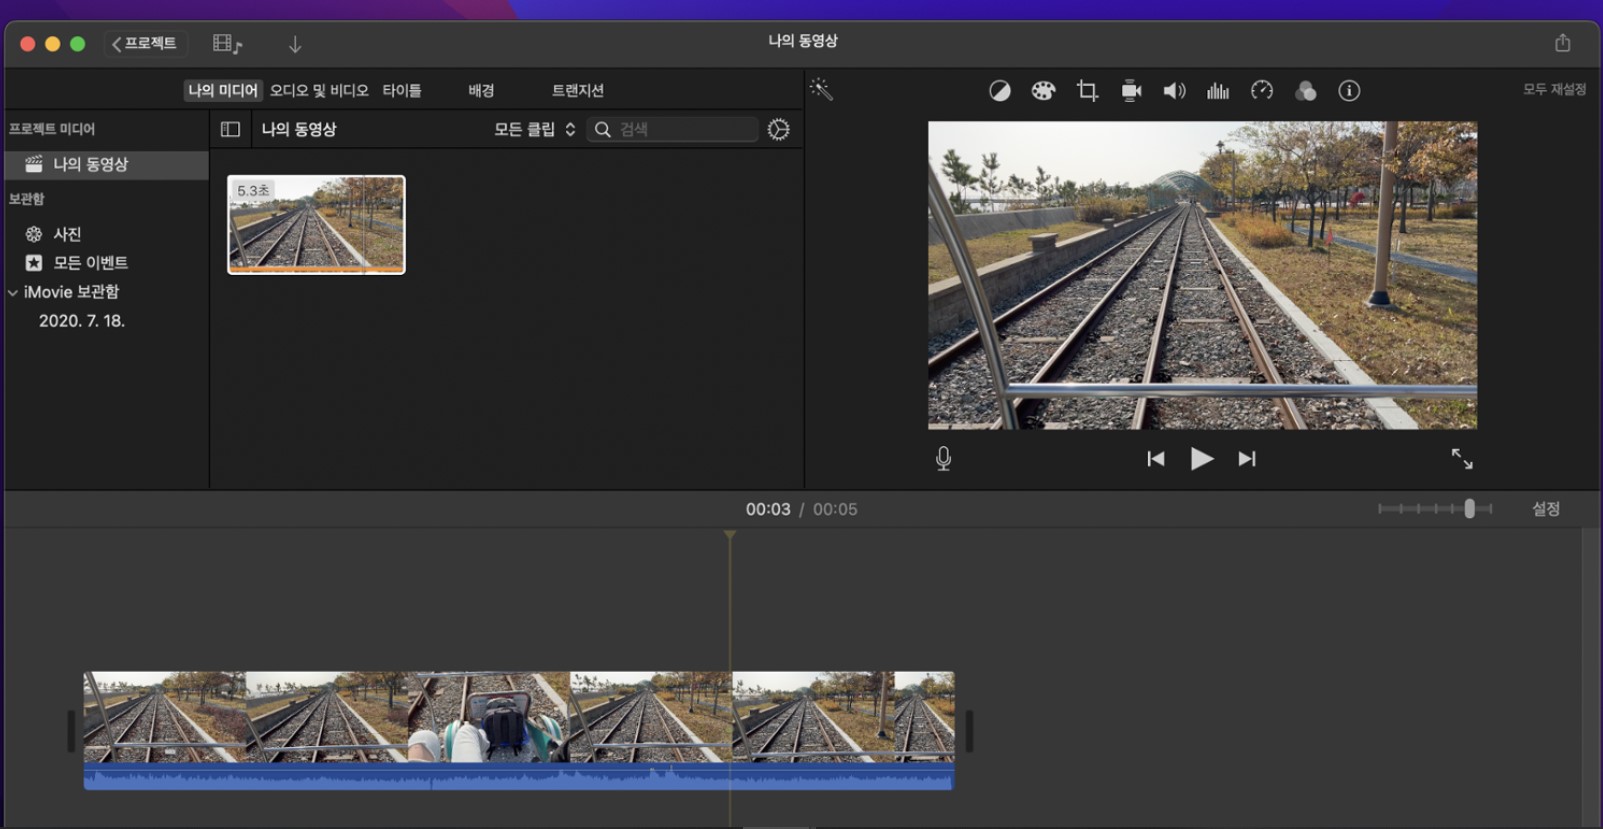Click the playhead marker on timeline
The image size is (1603, 829).
[x=730, y=536]
